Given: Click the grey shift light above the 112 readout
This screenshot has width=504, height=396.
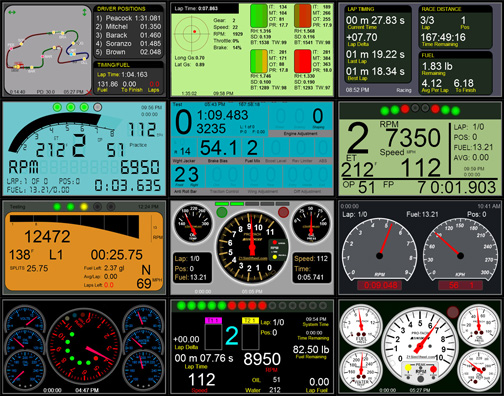Looking at the screenshot, I should pyautogui.click(x=97, y=107).
